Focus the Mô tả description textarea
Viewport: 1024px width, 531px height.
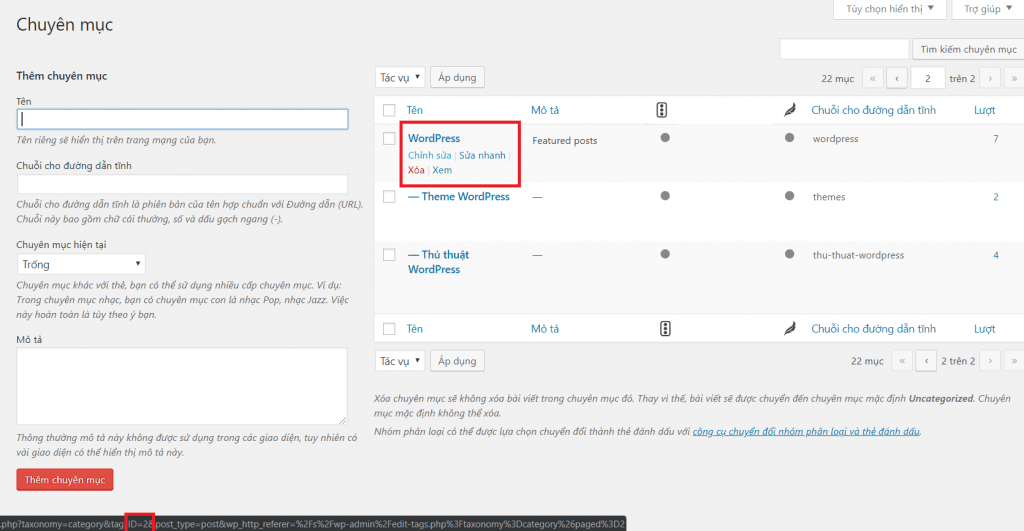coord(182,386)
